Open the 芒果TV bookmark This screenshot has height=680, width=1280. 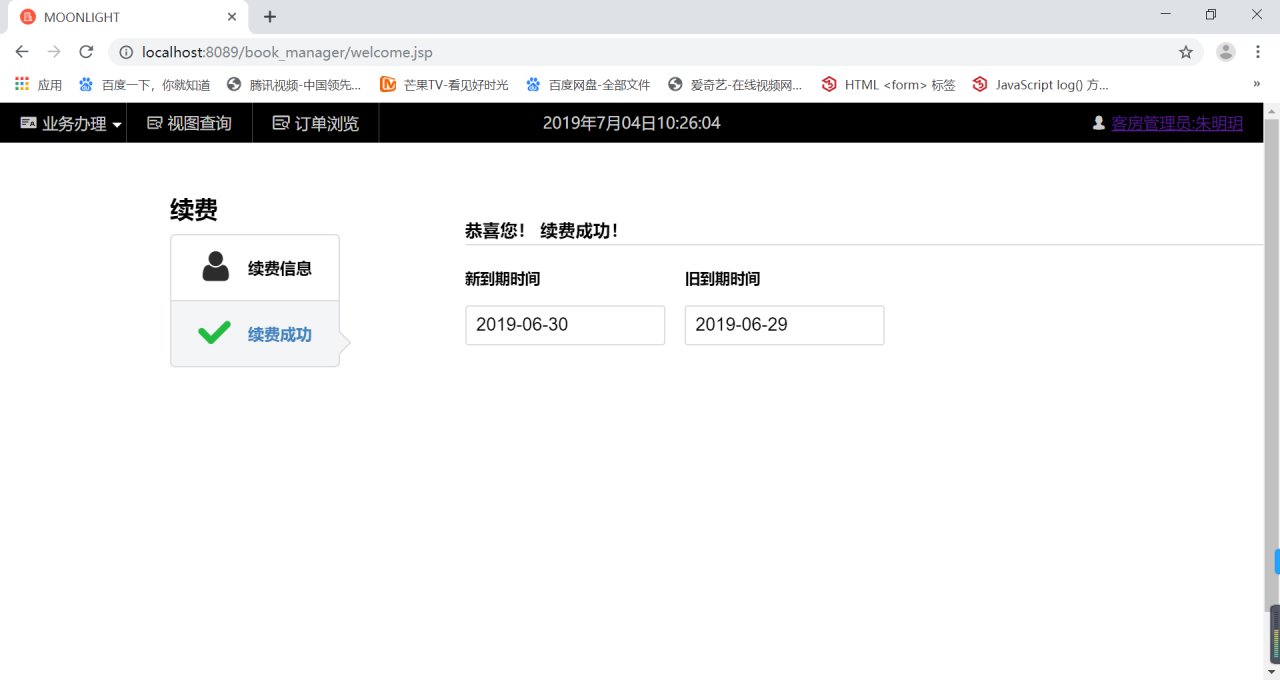[x=444, y=85]
